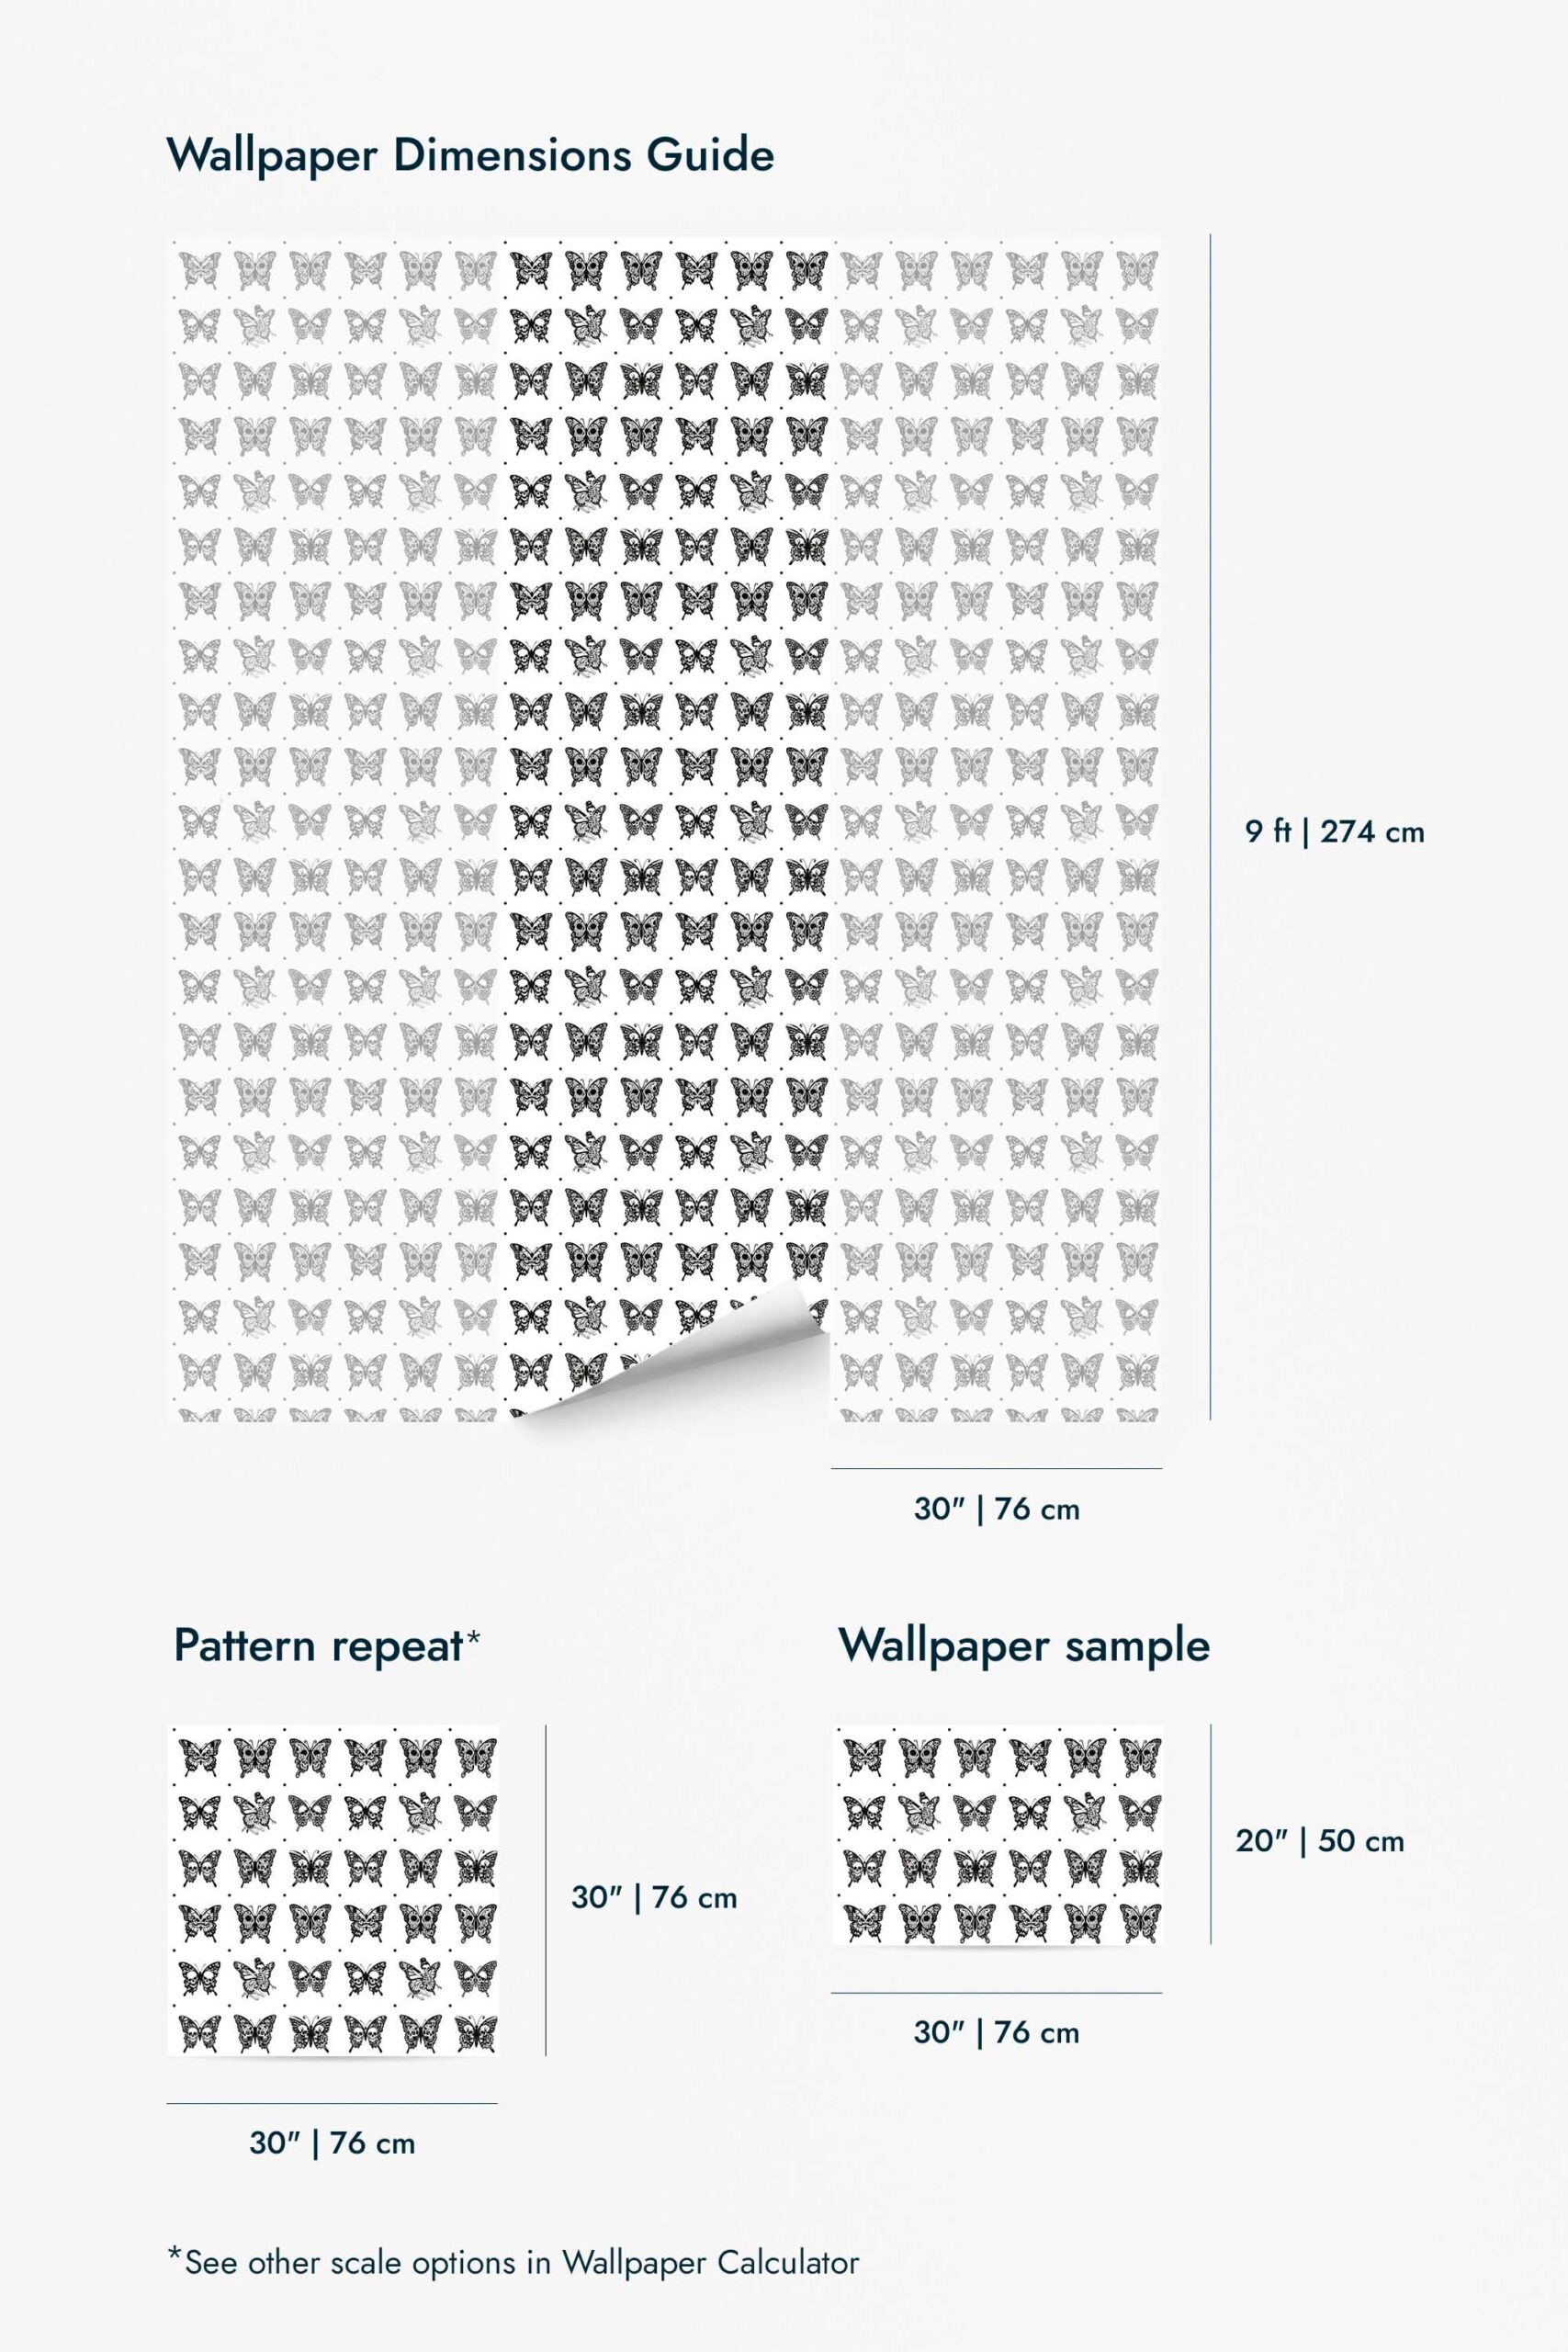The image size is (1568, 2352).
Task: Click the top-left butterfly in the Wallpaper sample
Action: (864, 1757)
